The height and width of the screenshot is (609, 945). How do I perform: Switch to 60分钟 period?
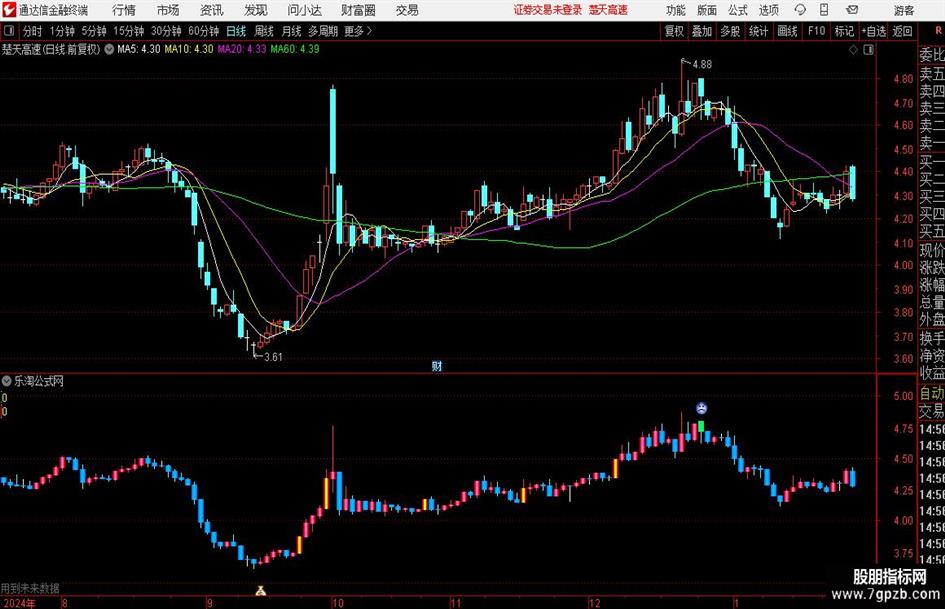click(x=203, y=31)
